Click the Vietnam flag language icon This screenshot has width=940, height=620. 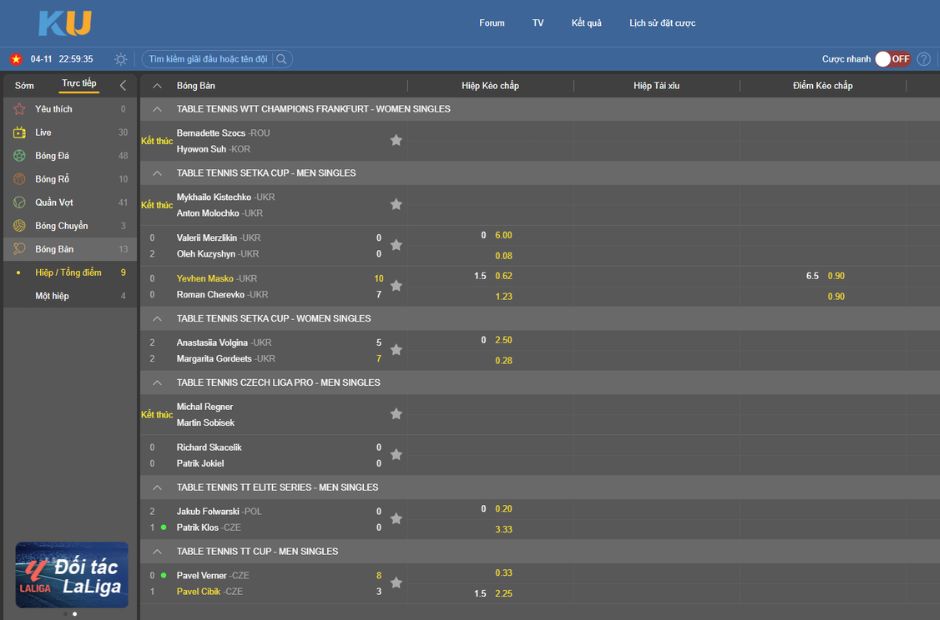16,59
